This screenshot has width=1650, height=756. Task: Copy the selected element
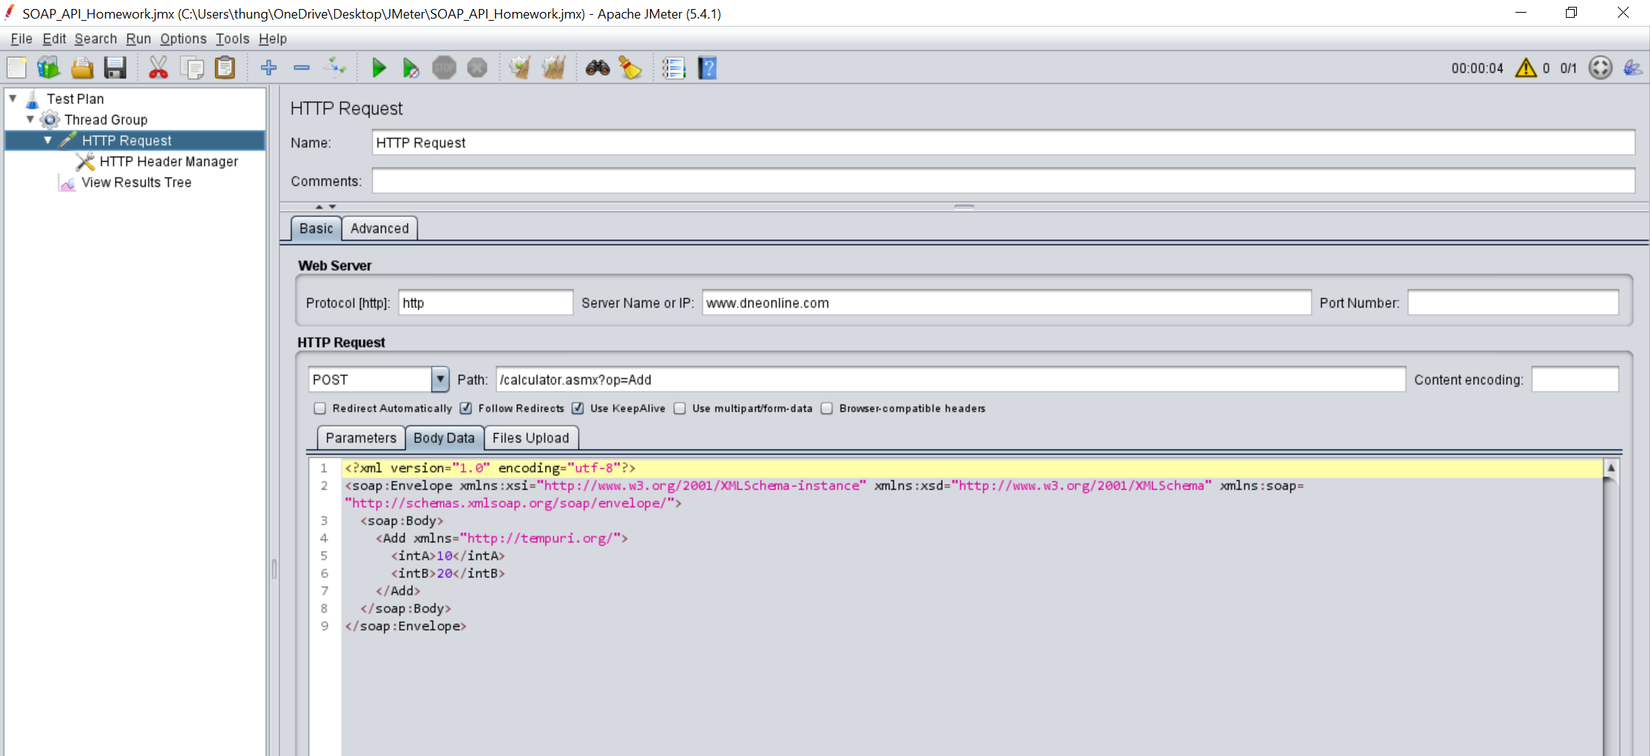click(192, 68)
